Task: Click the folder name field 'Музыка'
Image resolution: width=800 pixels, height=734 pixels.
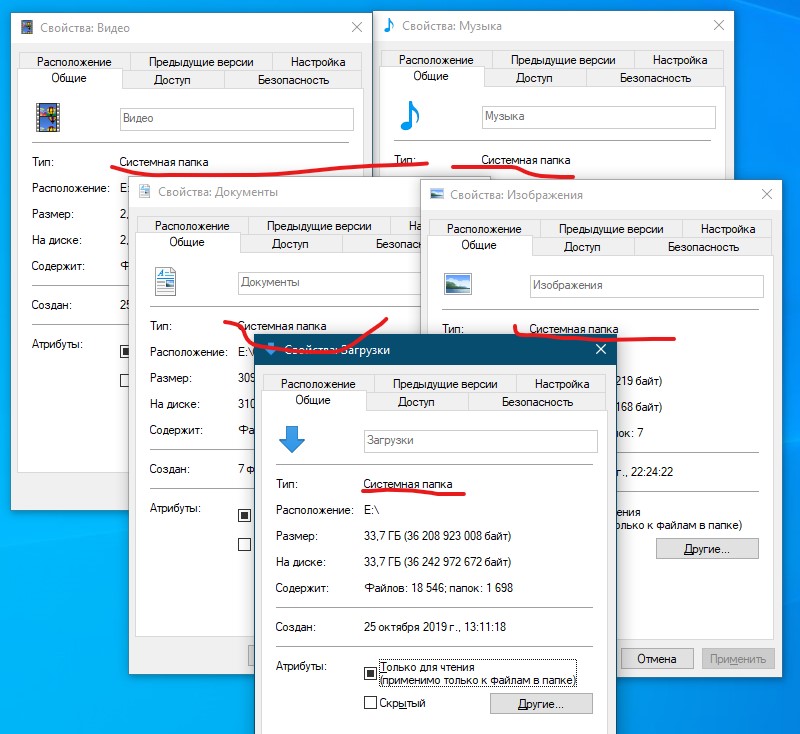Action: [x=598, y=117]
